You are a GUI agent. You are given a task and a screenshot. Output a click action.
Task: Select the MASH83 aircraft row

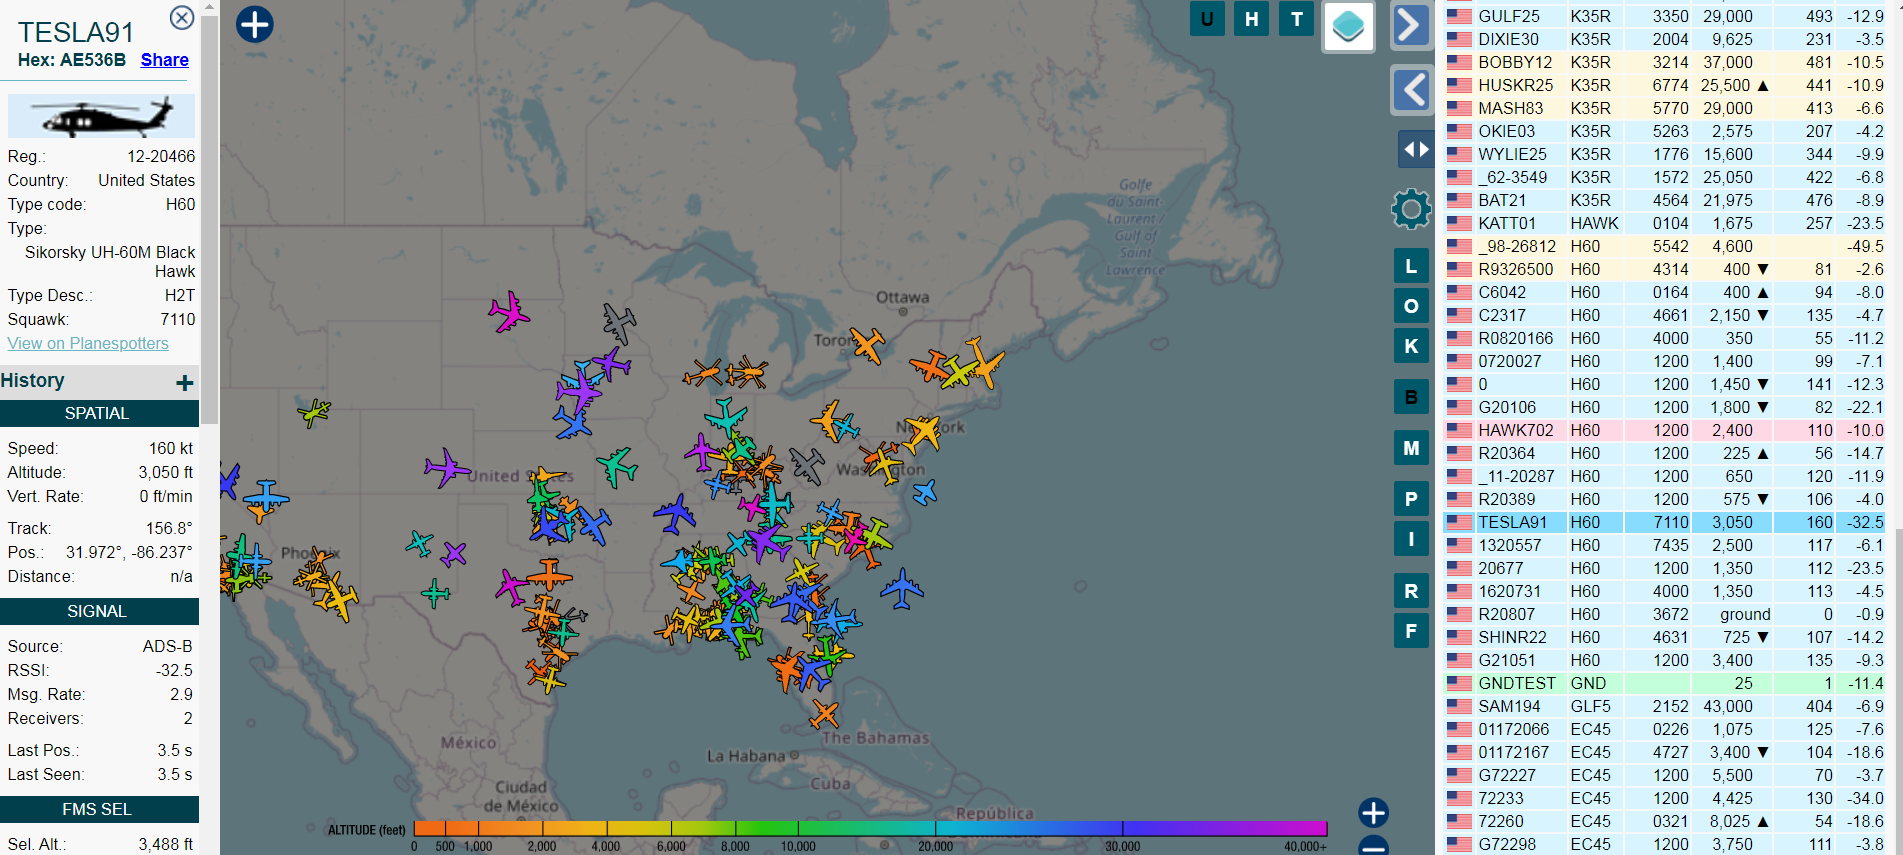click(x=1664, y=108)
